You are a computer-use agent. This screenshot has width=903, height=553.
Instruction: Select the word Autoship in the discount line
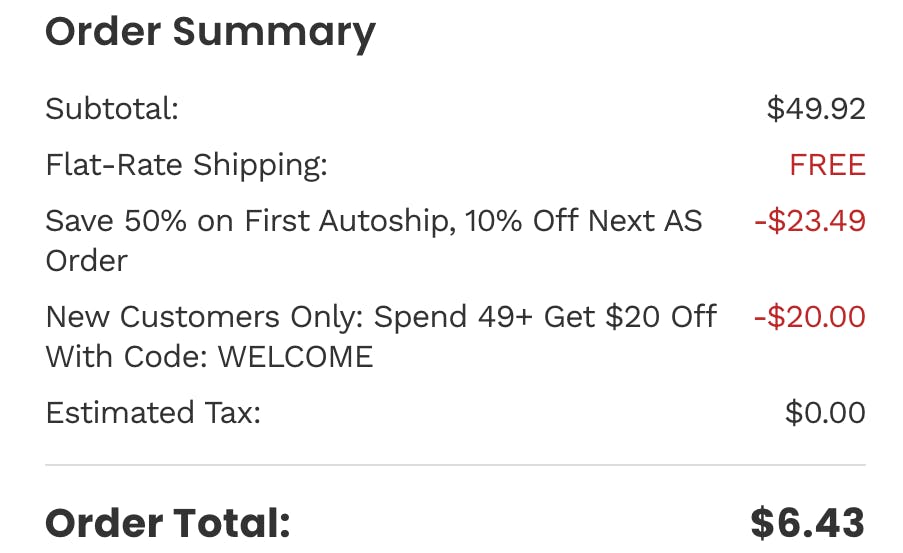point(384,221)
